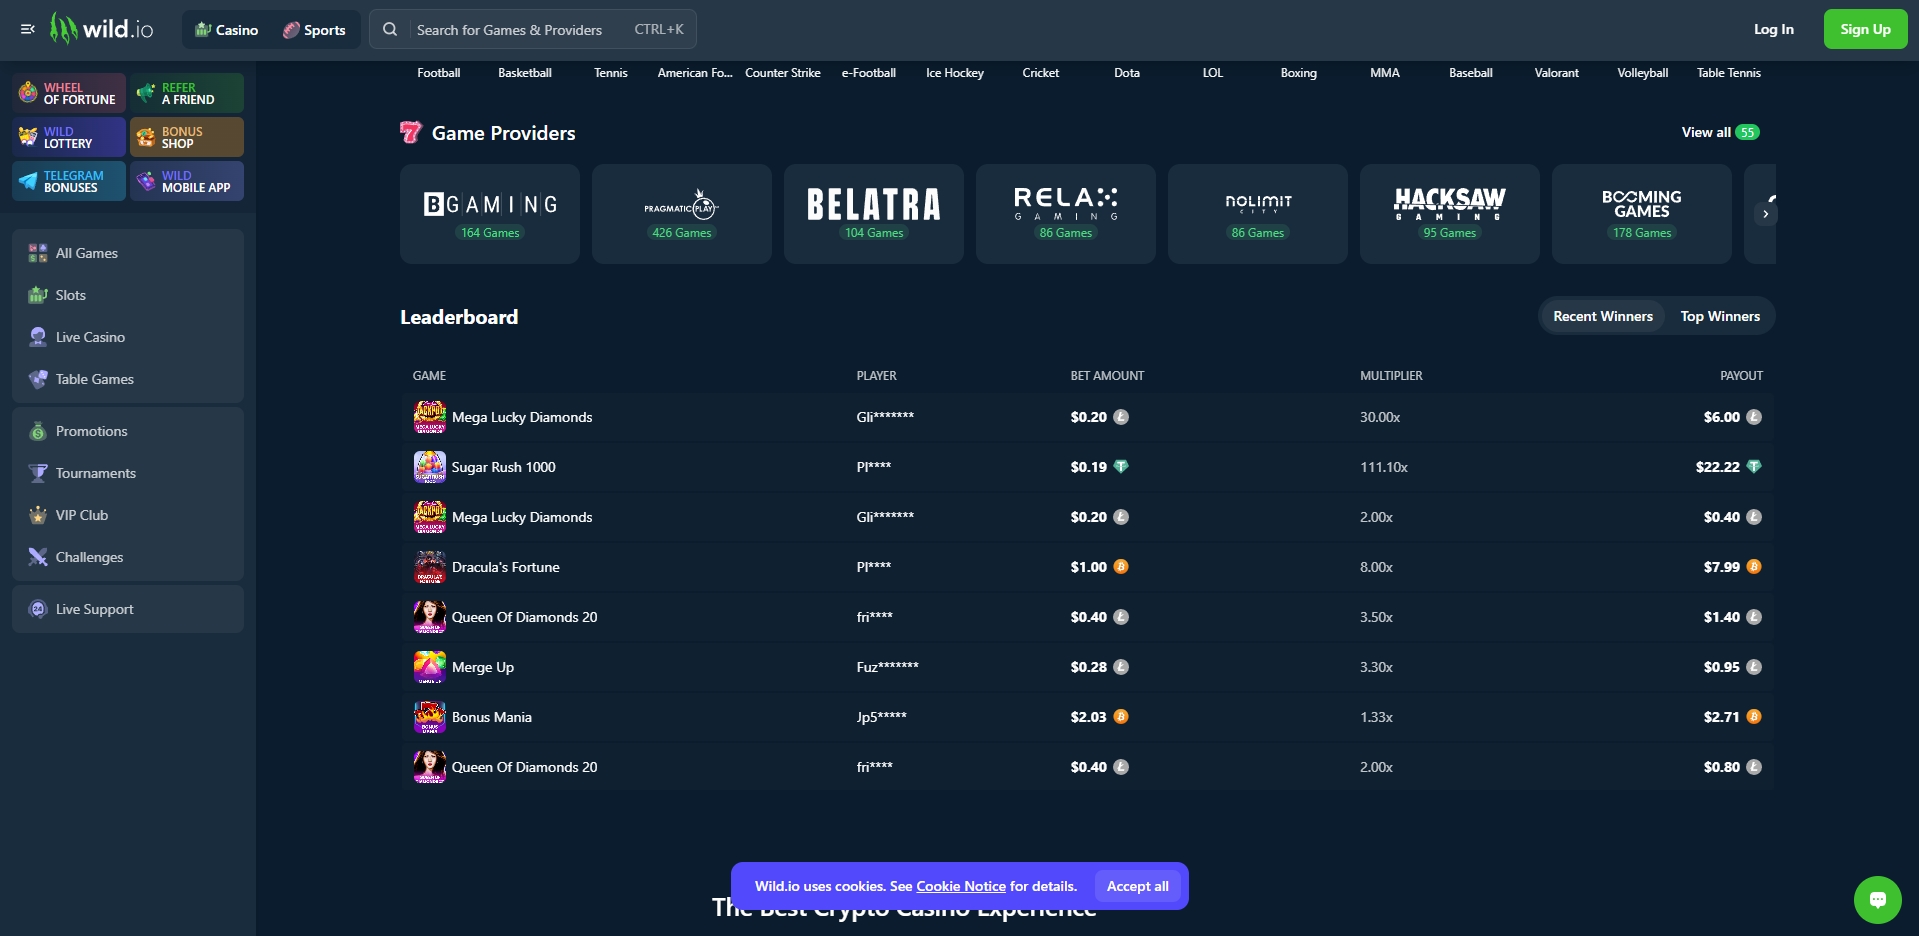
Task: Open the Merge Up game thumbnail
Action: coord(430,667)
